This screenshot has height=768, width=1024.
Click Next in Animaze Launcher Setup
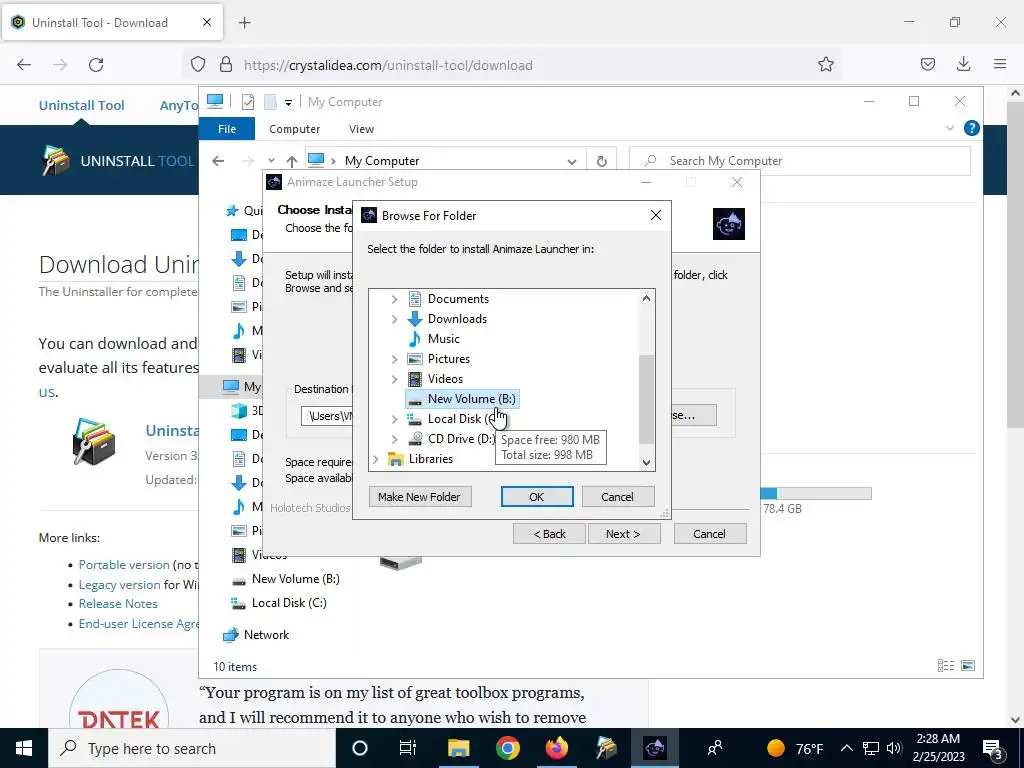pyautogui.click(x=624, y=534)
